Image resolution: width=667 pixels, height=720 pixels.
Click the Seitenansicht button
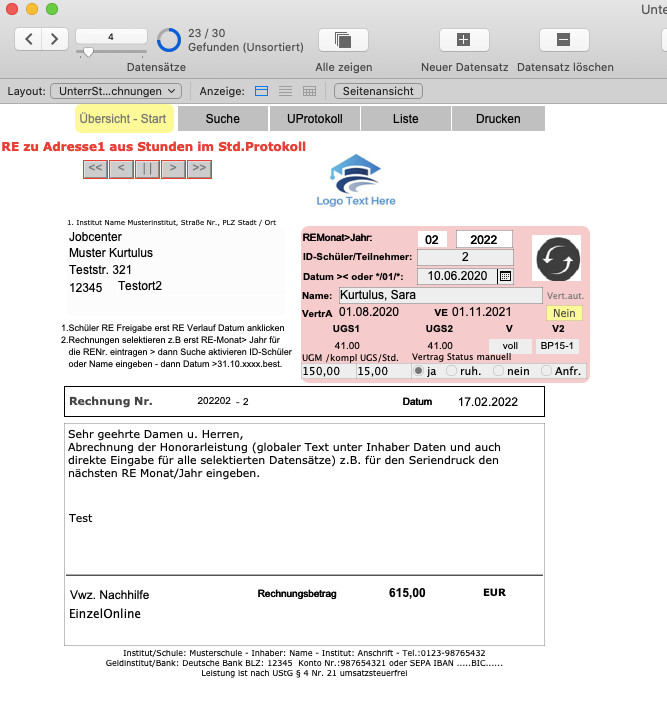pos(378,91)
